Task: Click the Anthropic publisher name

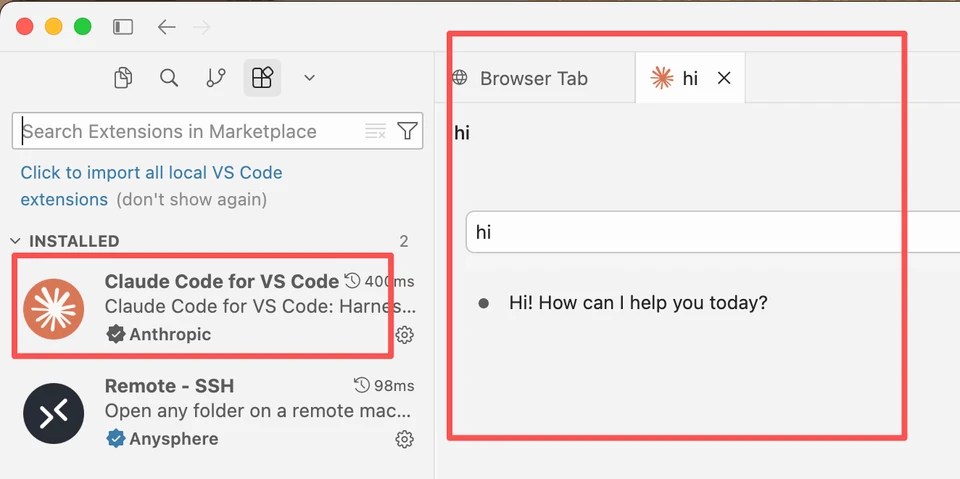Action: click(170, 334)
